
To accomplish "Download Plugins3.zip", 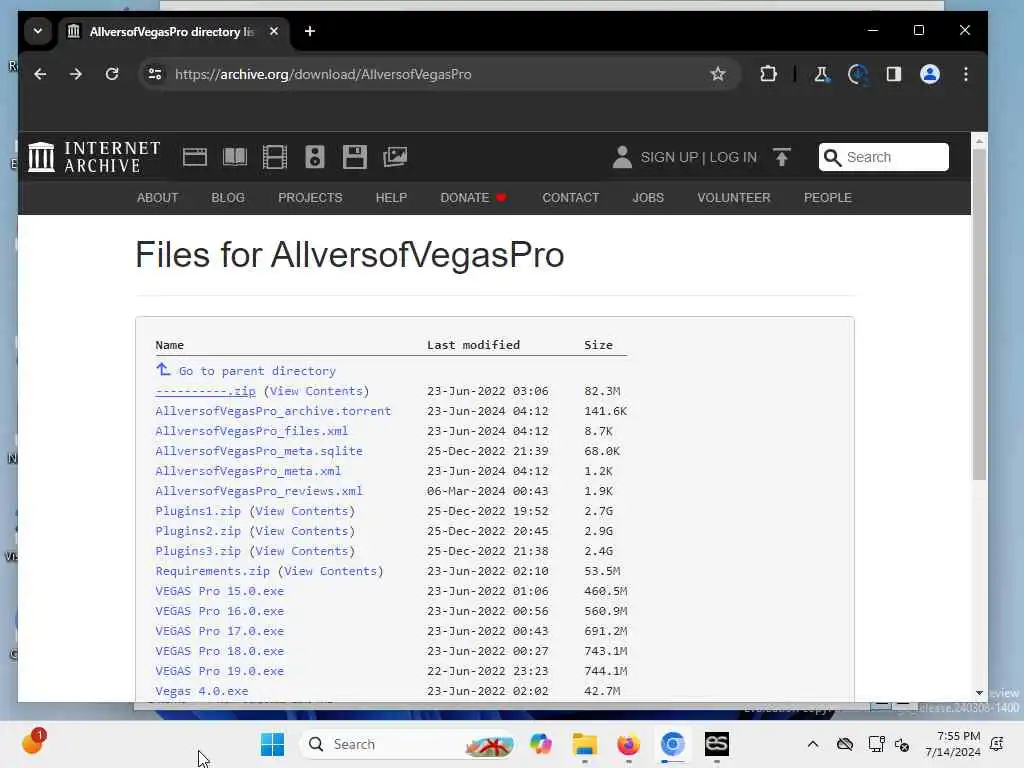I will [x=198, y=551].
